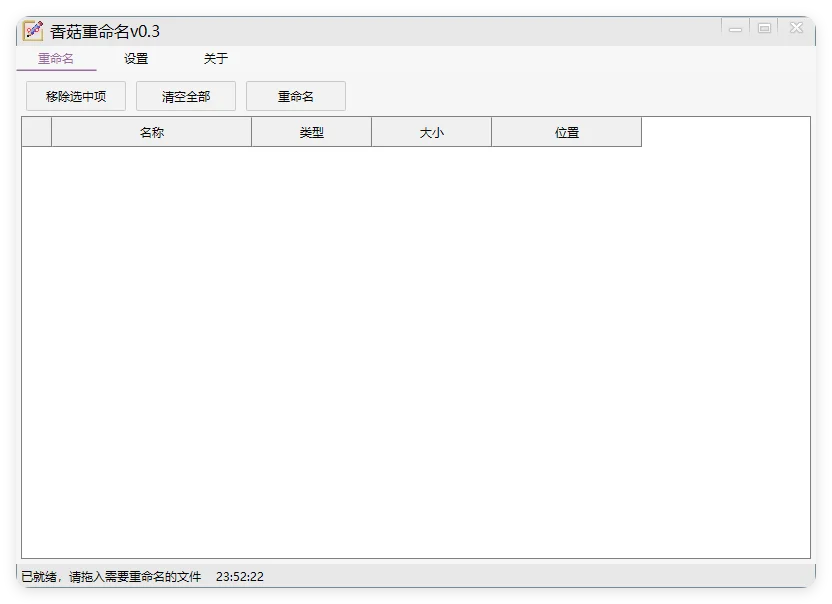Close the 香菇重命名 application
Viewport: 832px width, 604px height.
pyautogui.click(x=796, y=28)
